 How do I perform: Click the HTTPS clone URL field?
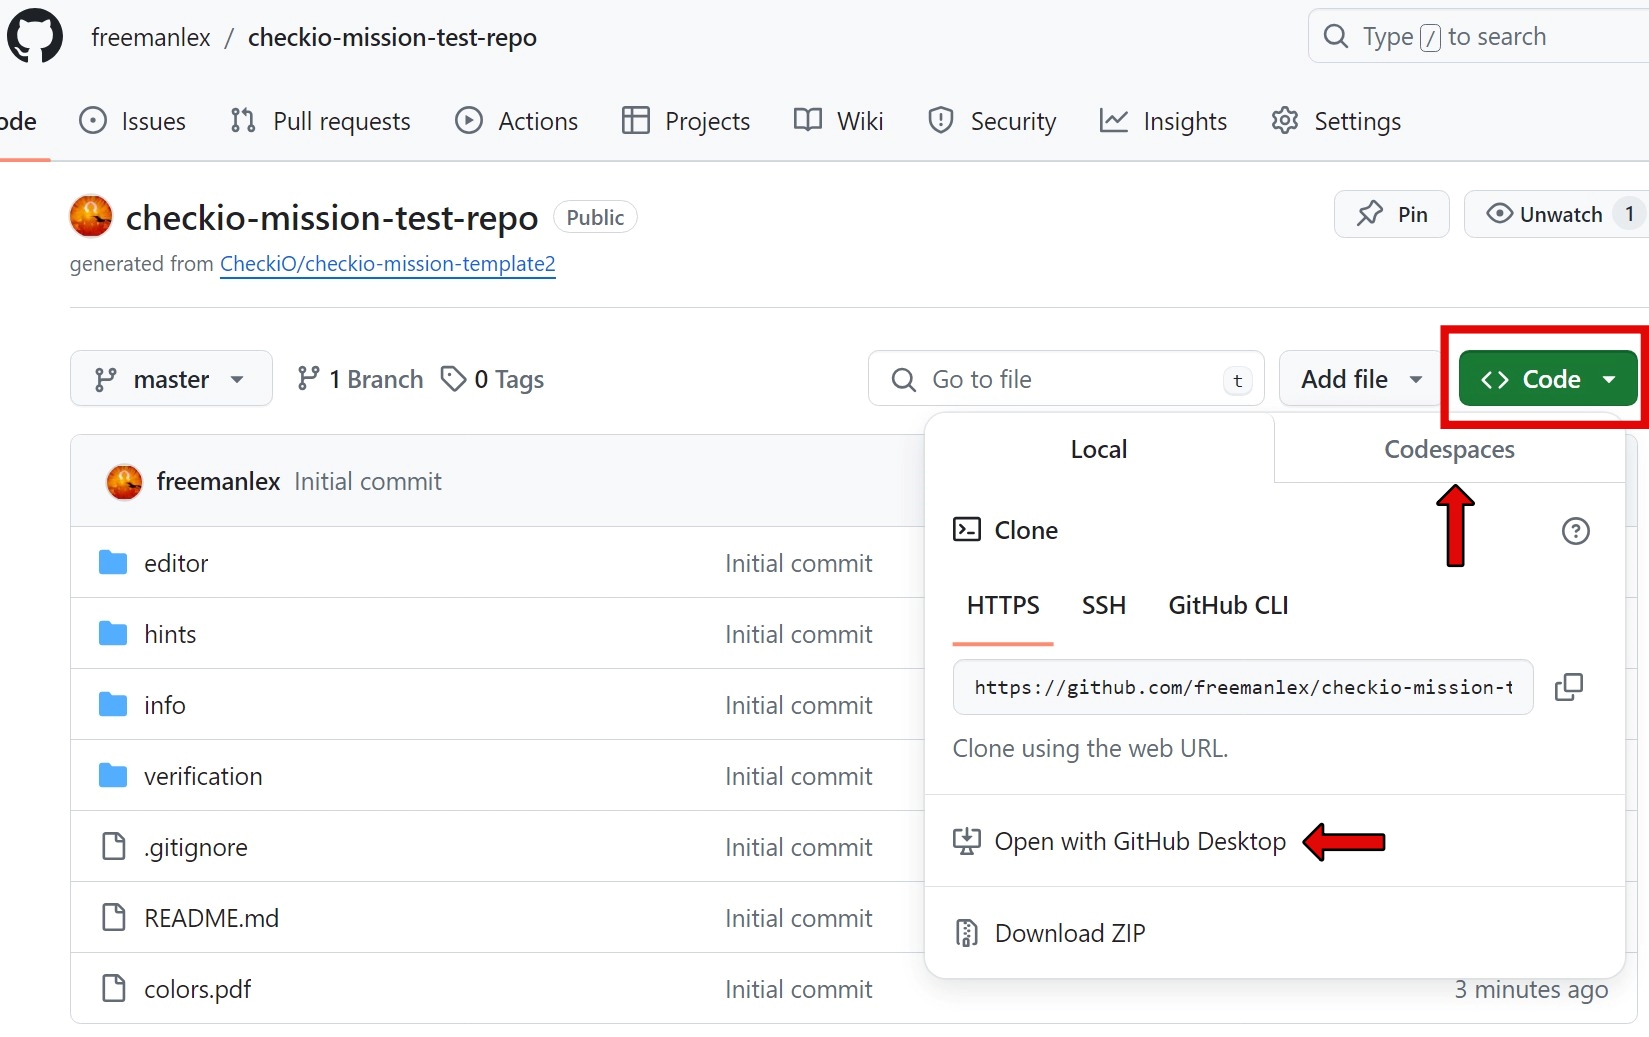[1243, 687]
